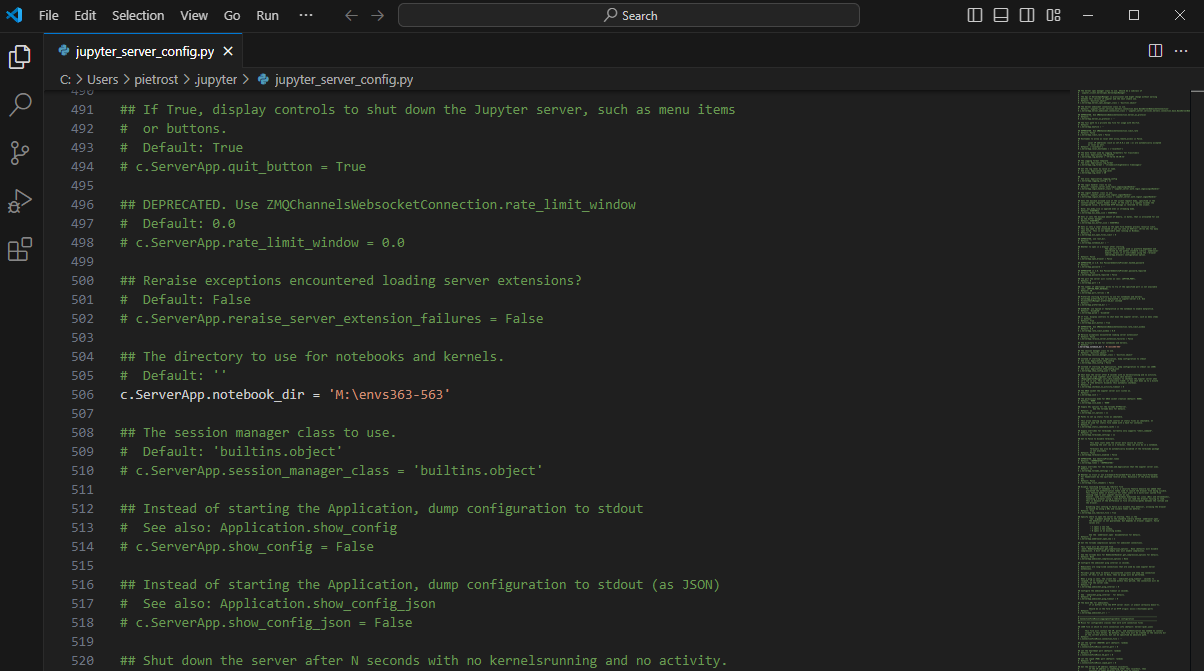
Task: Toggle the secondary side bar layout button
Action: pyautogui.click(x=1027, y=15)
